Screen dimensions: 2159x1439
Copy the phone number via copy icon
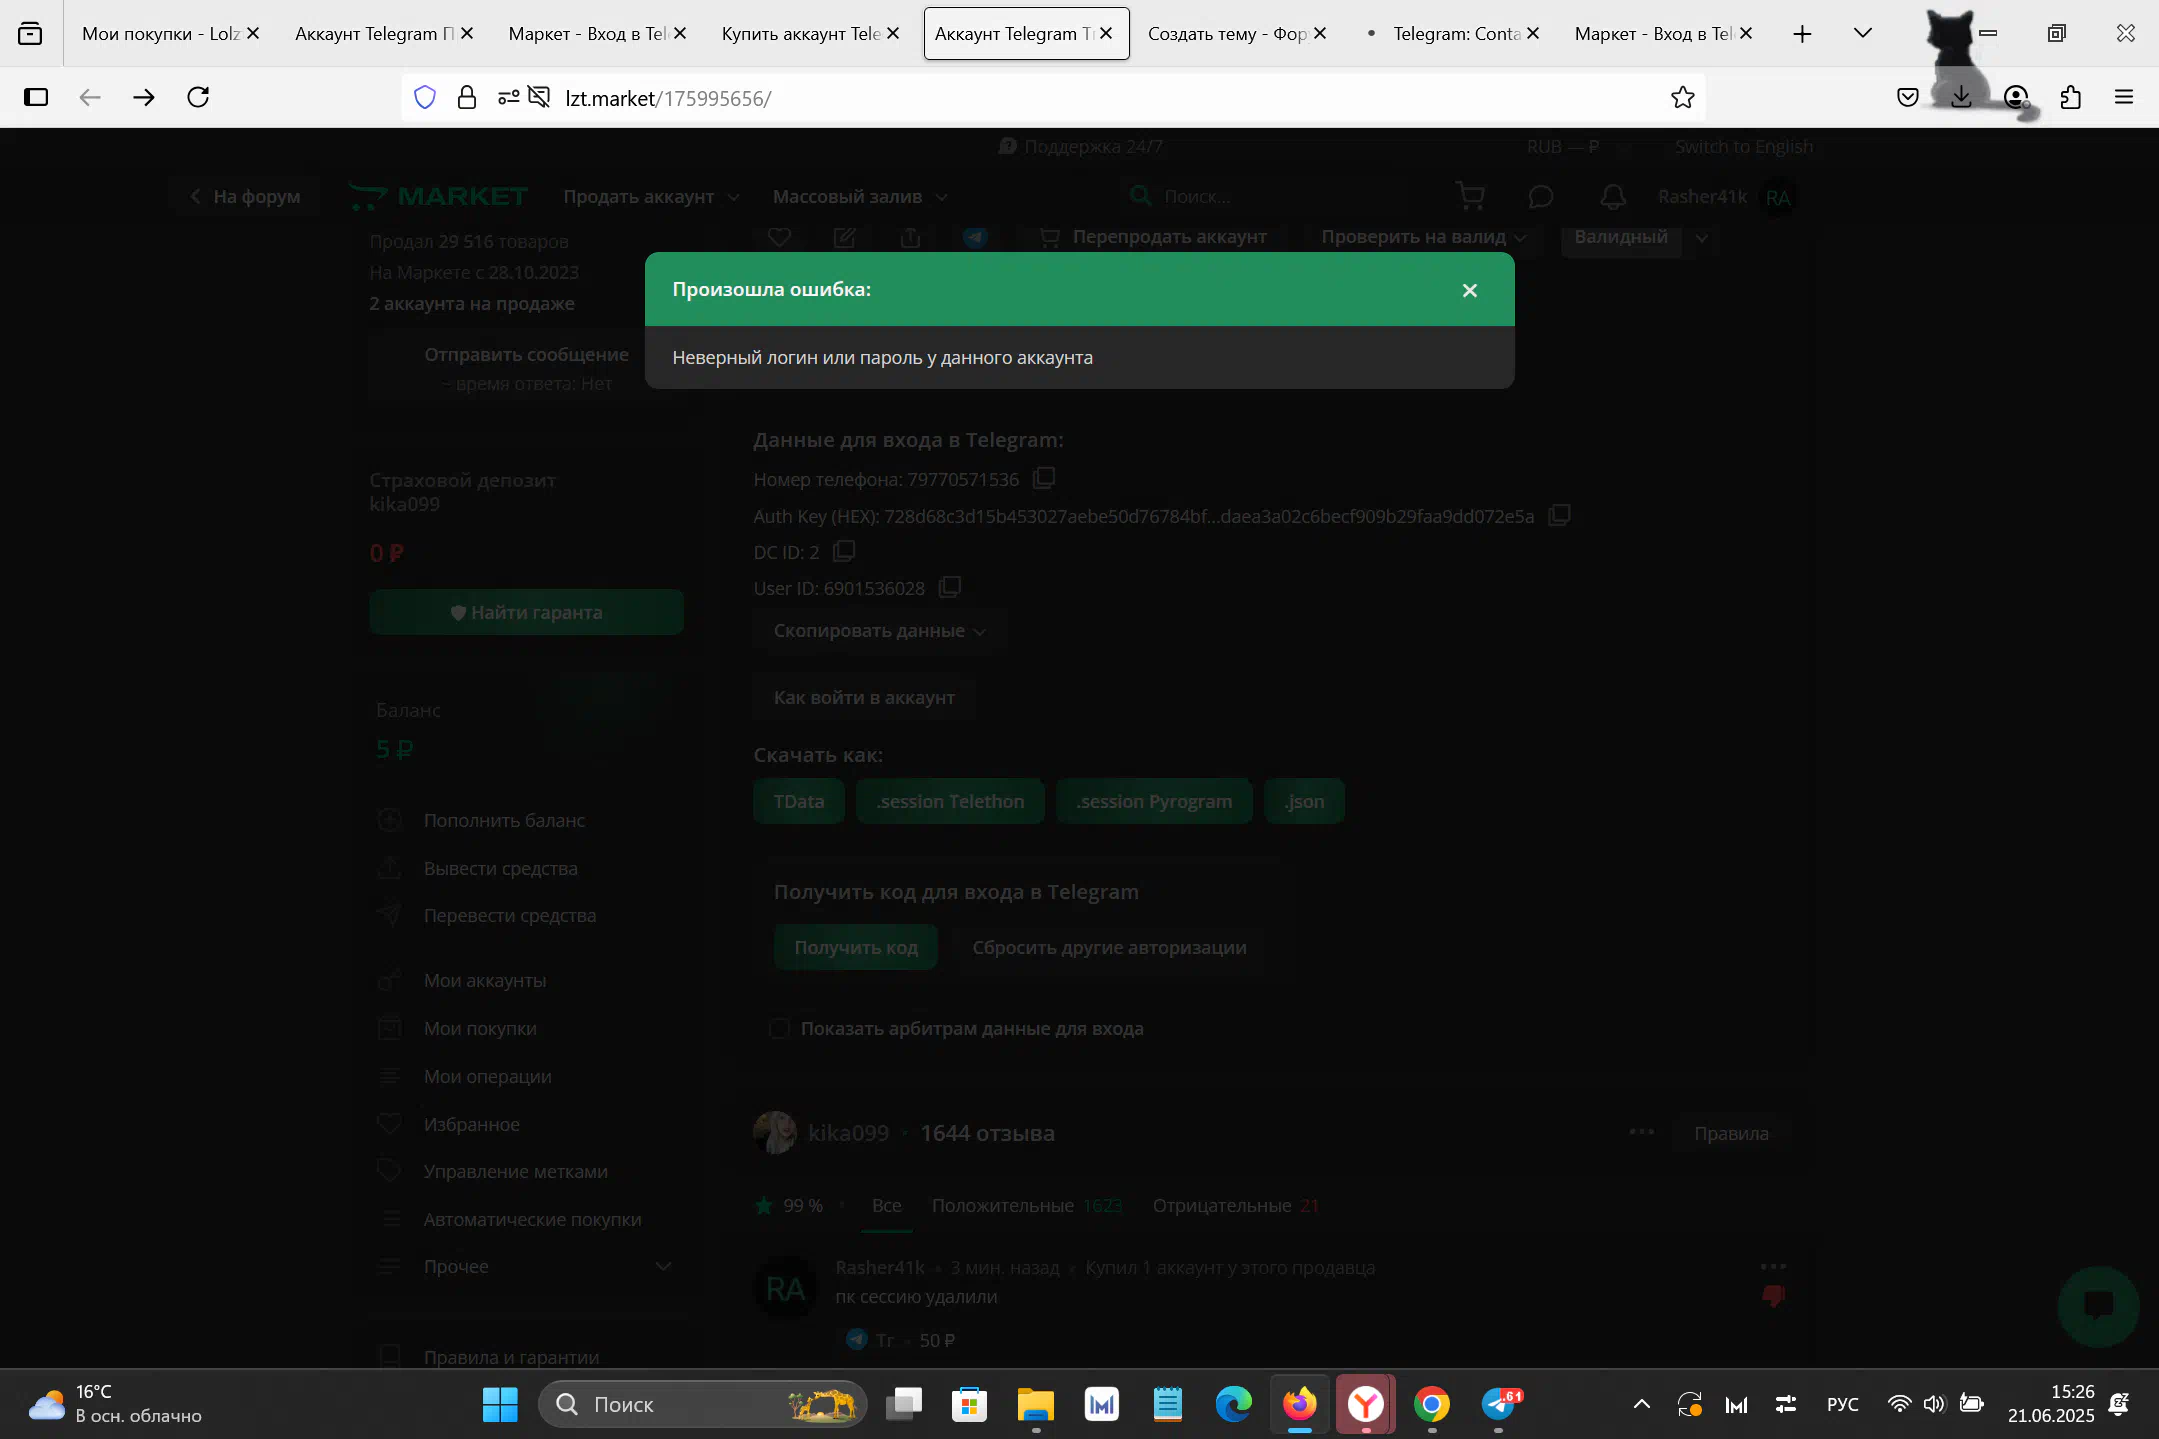point(1044,478)
